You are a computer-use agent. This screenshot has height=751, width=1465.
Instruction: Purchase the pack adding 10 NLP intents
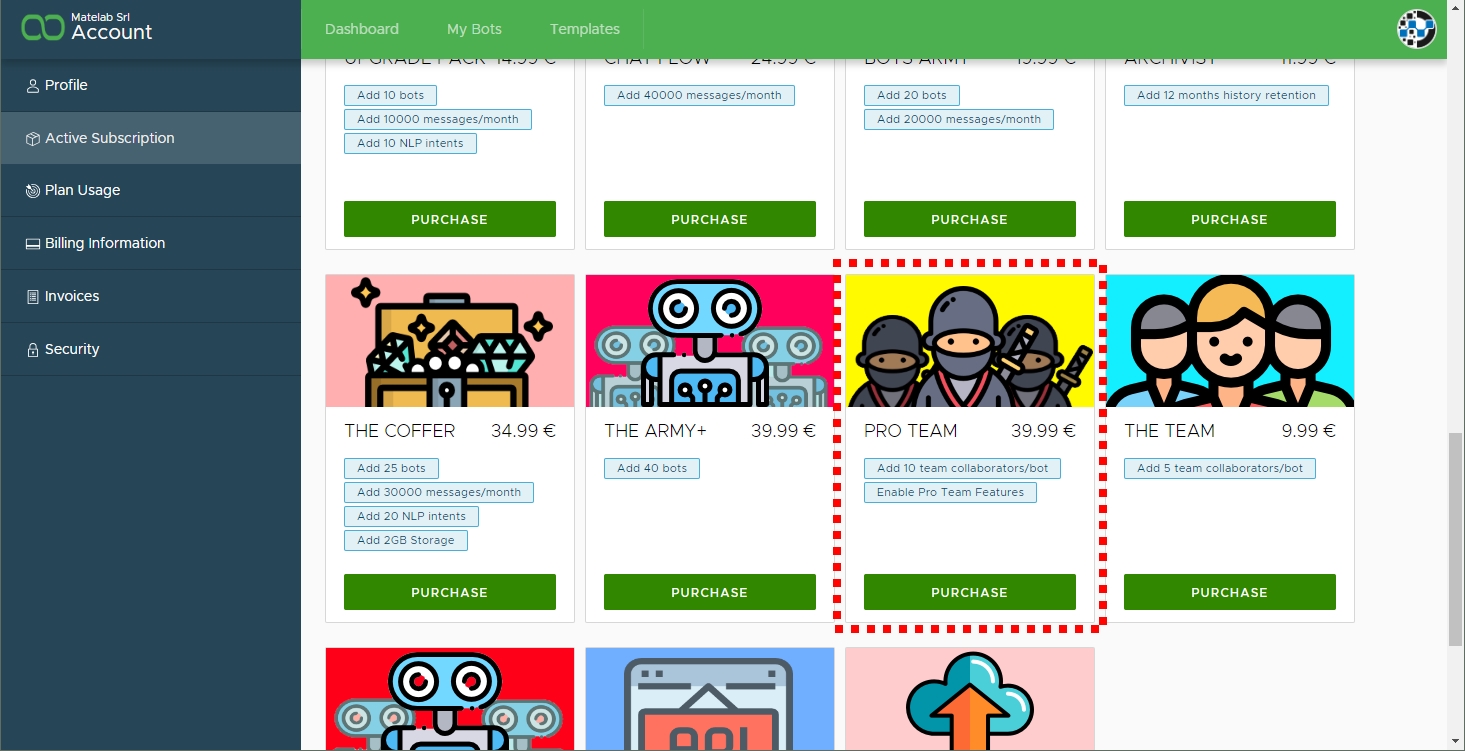point(450,219)
